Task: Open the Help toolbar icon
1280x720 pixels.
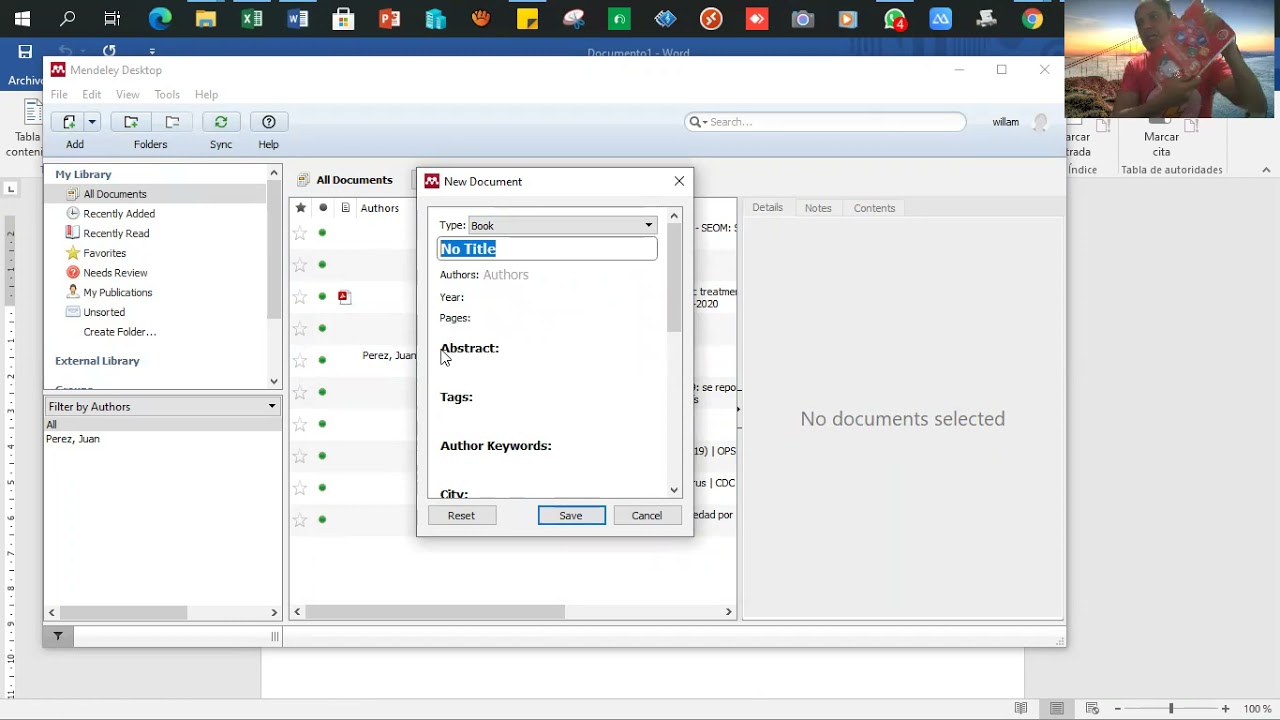Action: (269, 122)
